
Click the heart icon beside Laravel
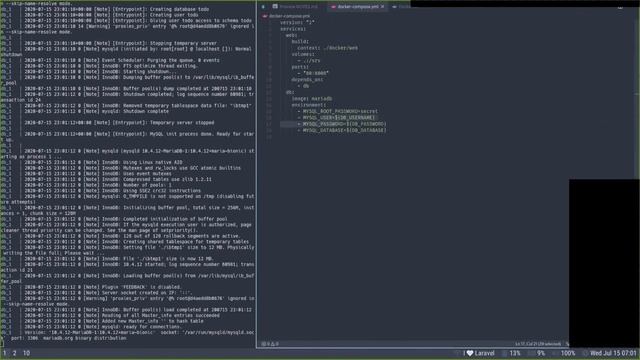tap(470, 353)
